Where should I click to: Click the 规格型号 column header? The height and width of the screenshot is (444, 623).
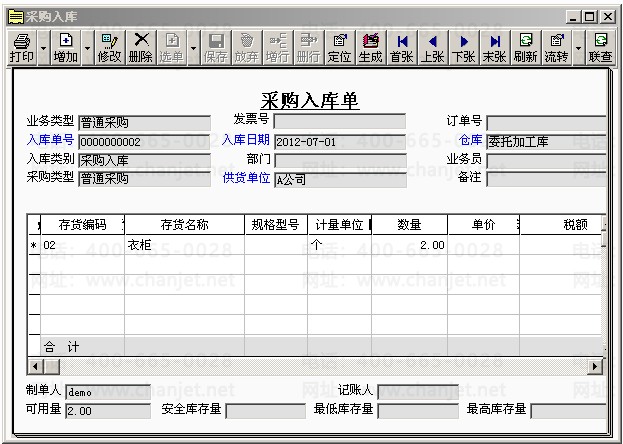coord(276,225)
